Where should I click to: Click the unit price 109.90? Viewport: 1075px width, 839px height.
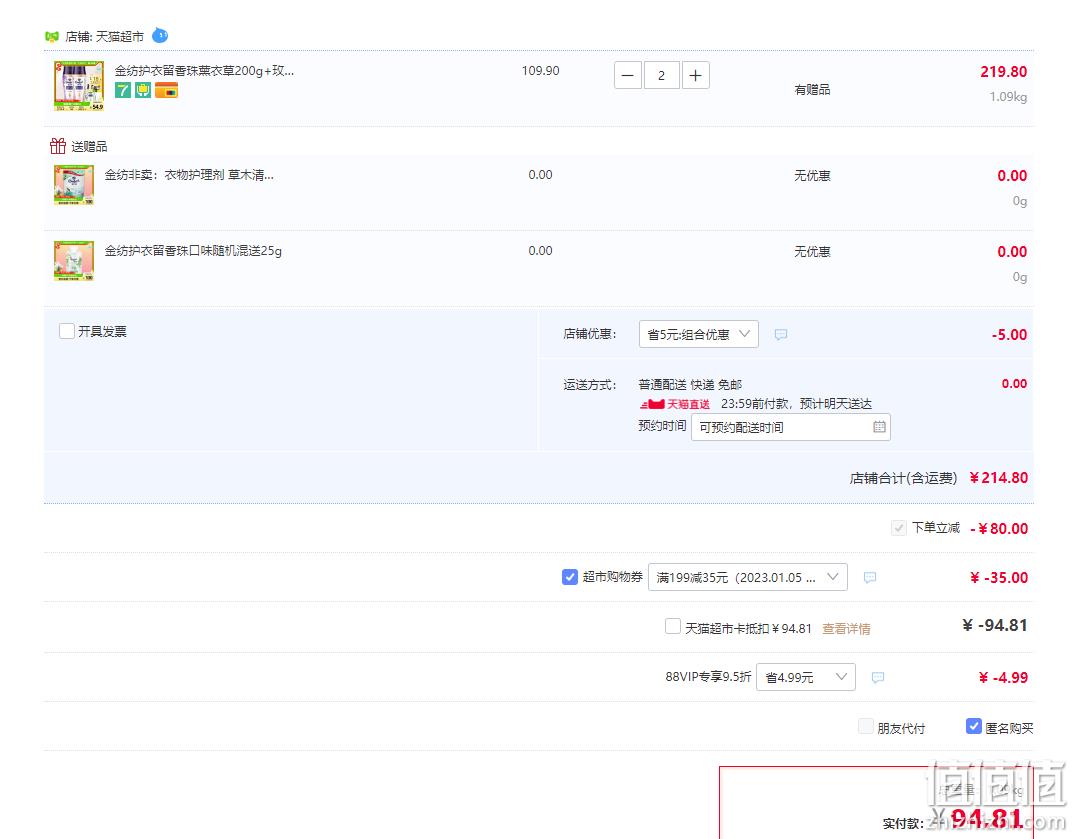(540, 71)
